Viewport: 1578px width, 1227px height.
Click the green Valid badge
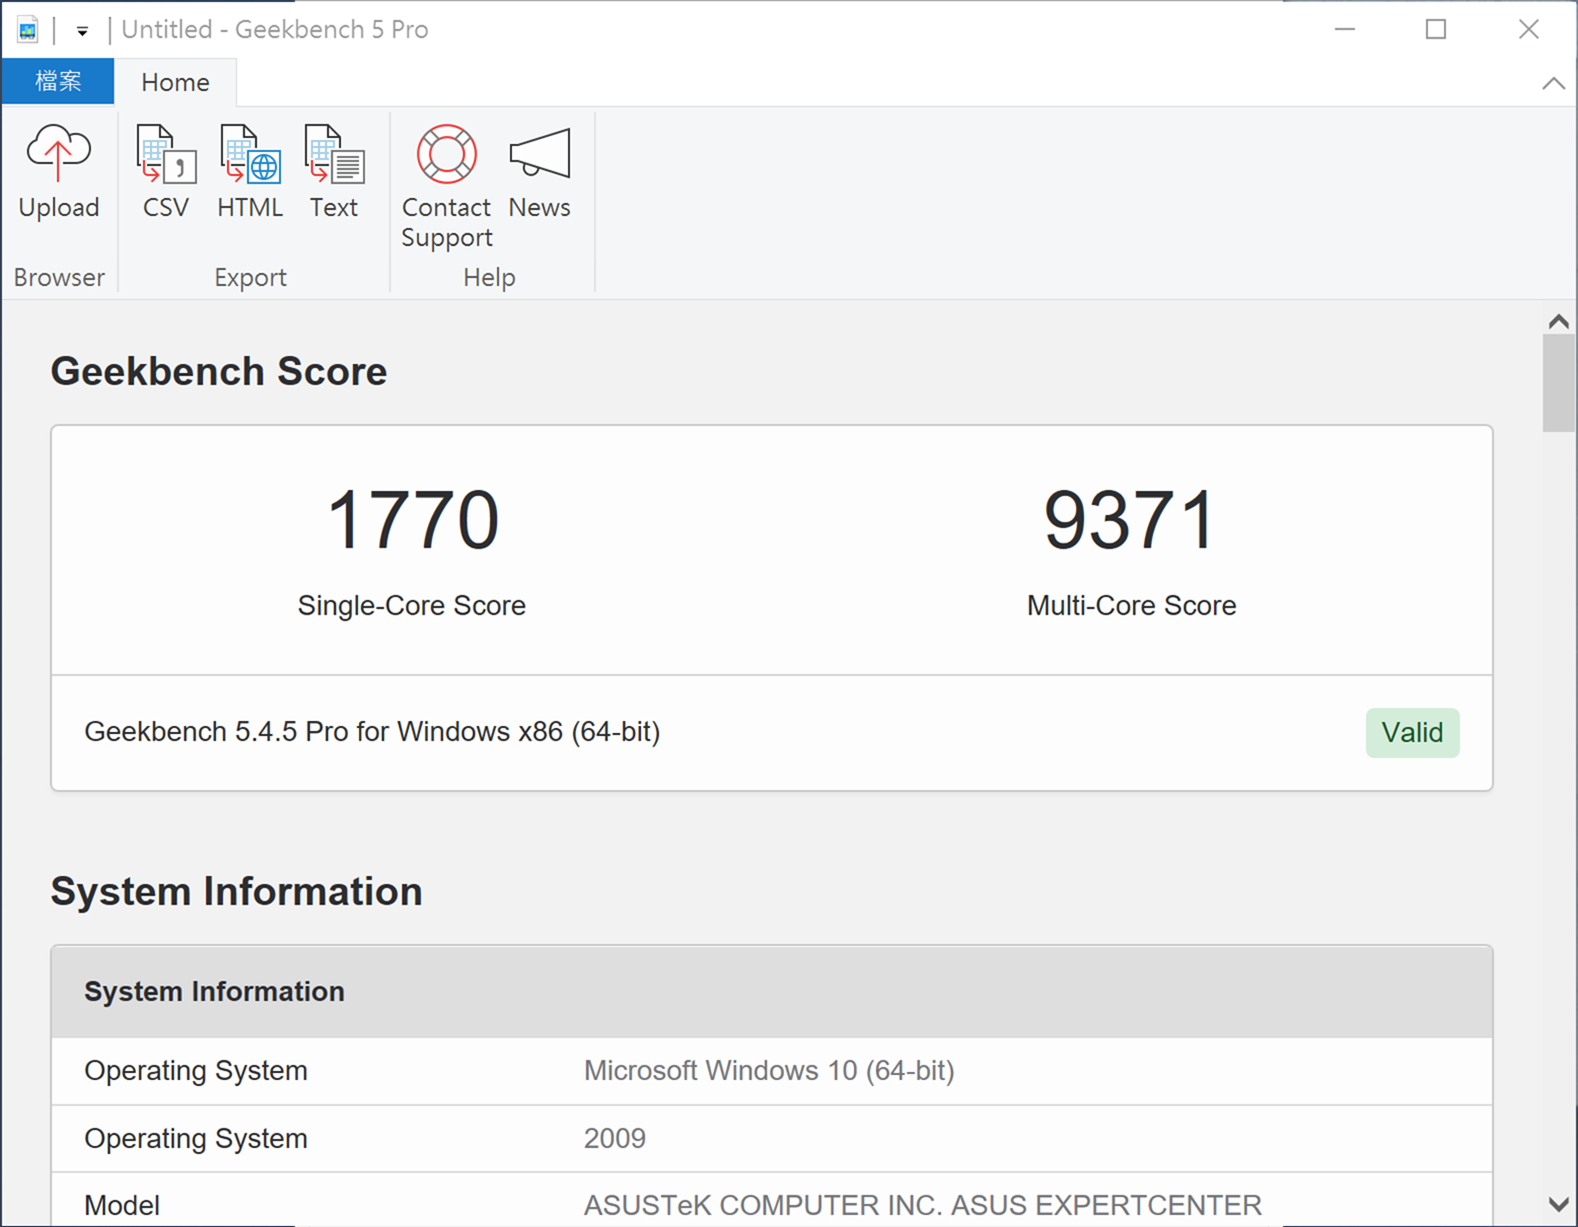1411,733
